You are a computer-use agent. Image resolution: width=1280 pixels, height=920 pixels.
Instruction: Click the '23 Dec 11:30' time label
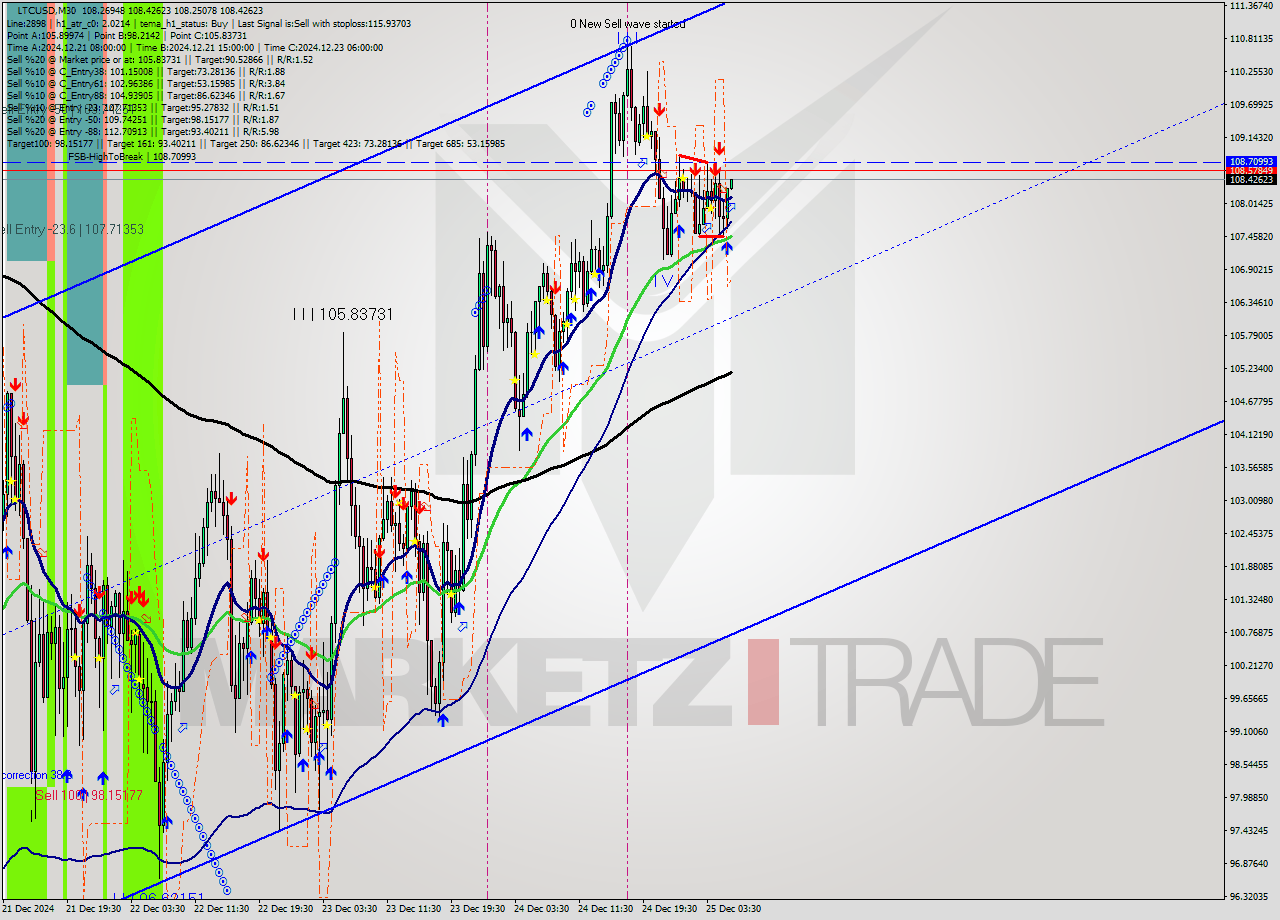[x=414, y=909]
